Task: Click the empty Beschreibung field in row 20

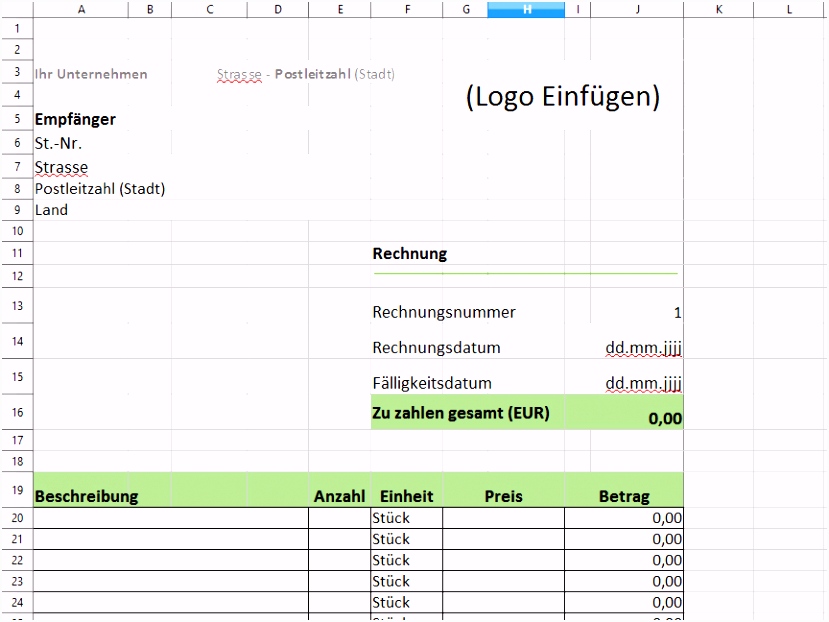Action: (171, 518)
